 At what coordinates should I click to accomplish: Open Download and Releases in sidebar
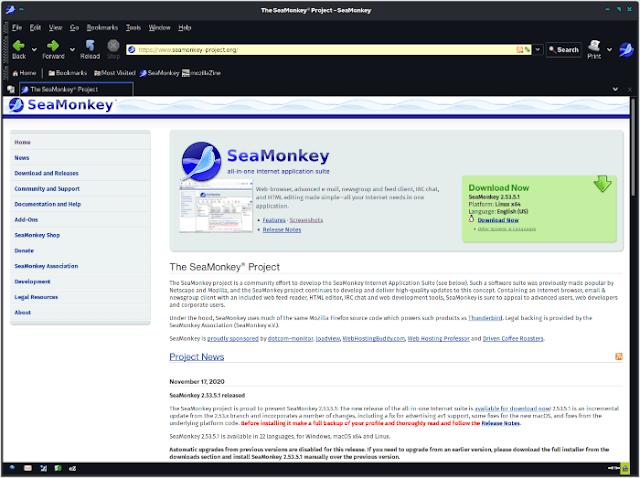pos(46,173)
